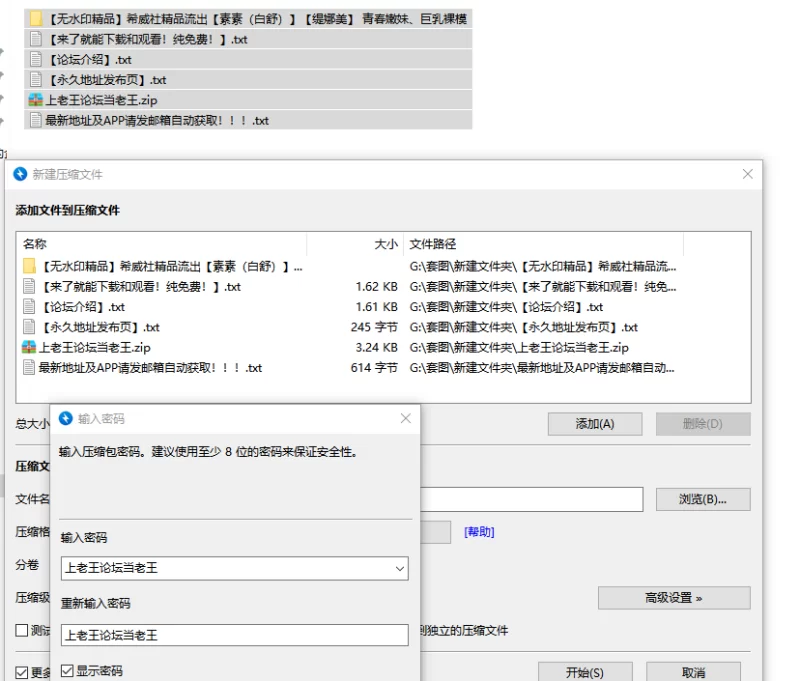
Task: Click path G:\套图\新建文件夹\上老王论坛当老王.zip
Action: (519, 347)
